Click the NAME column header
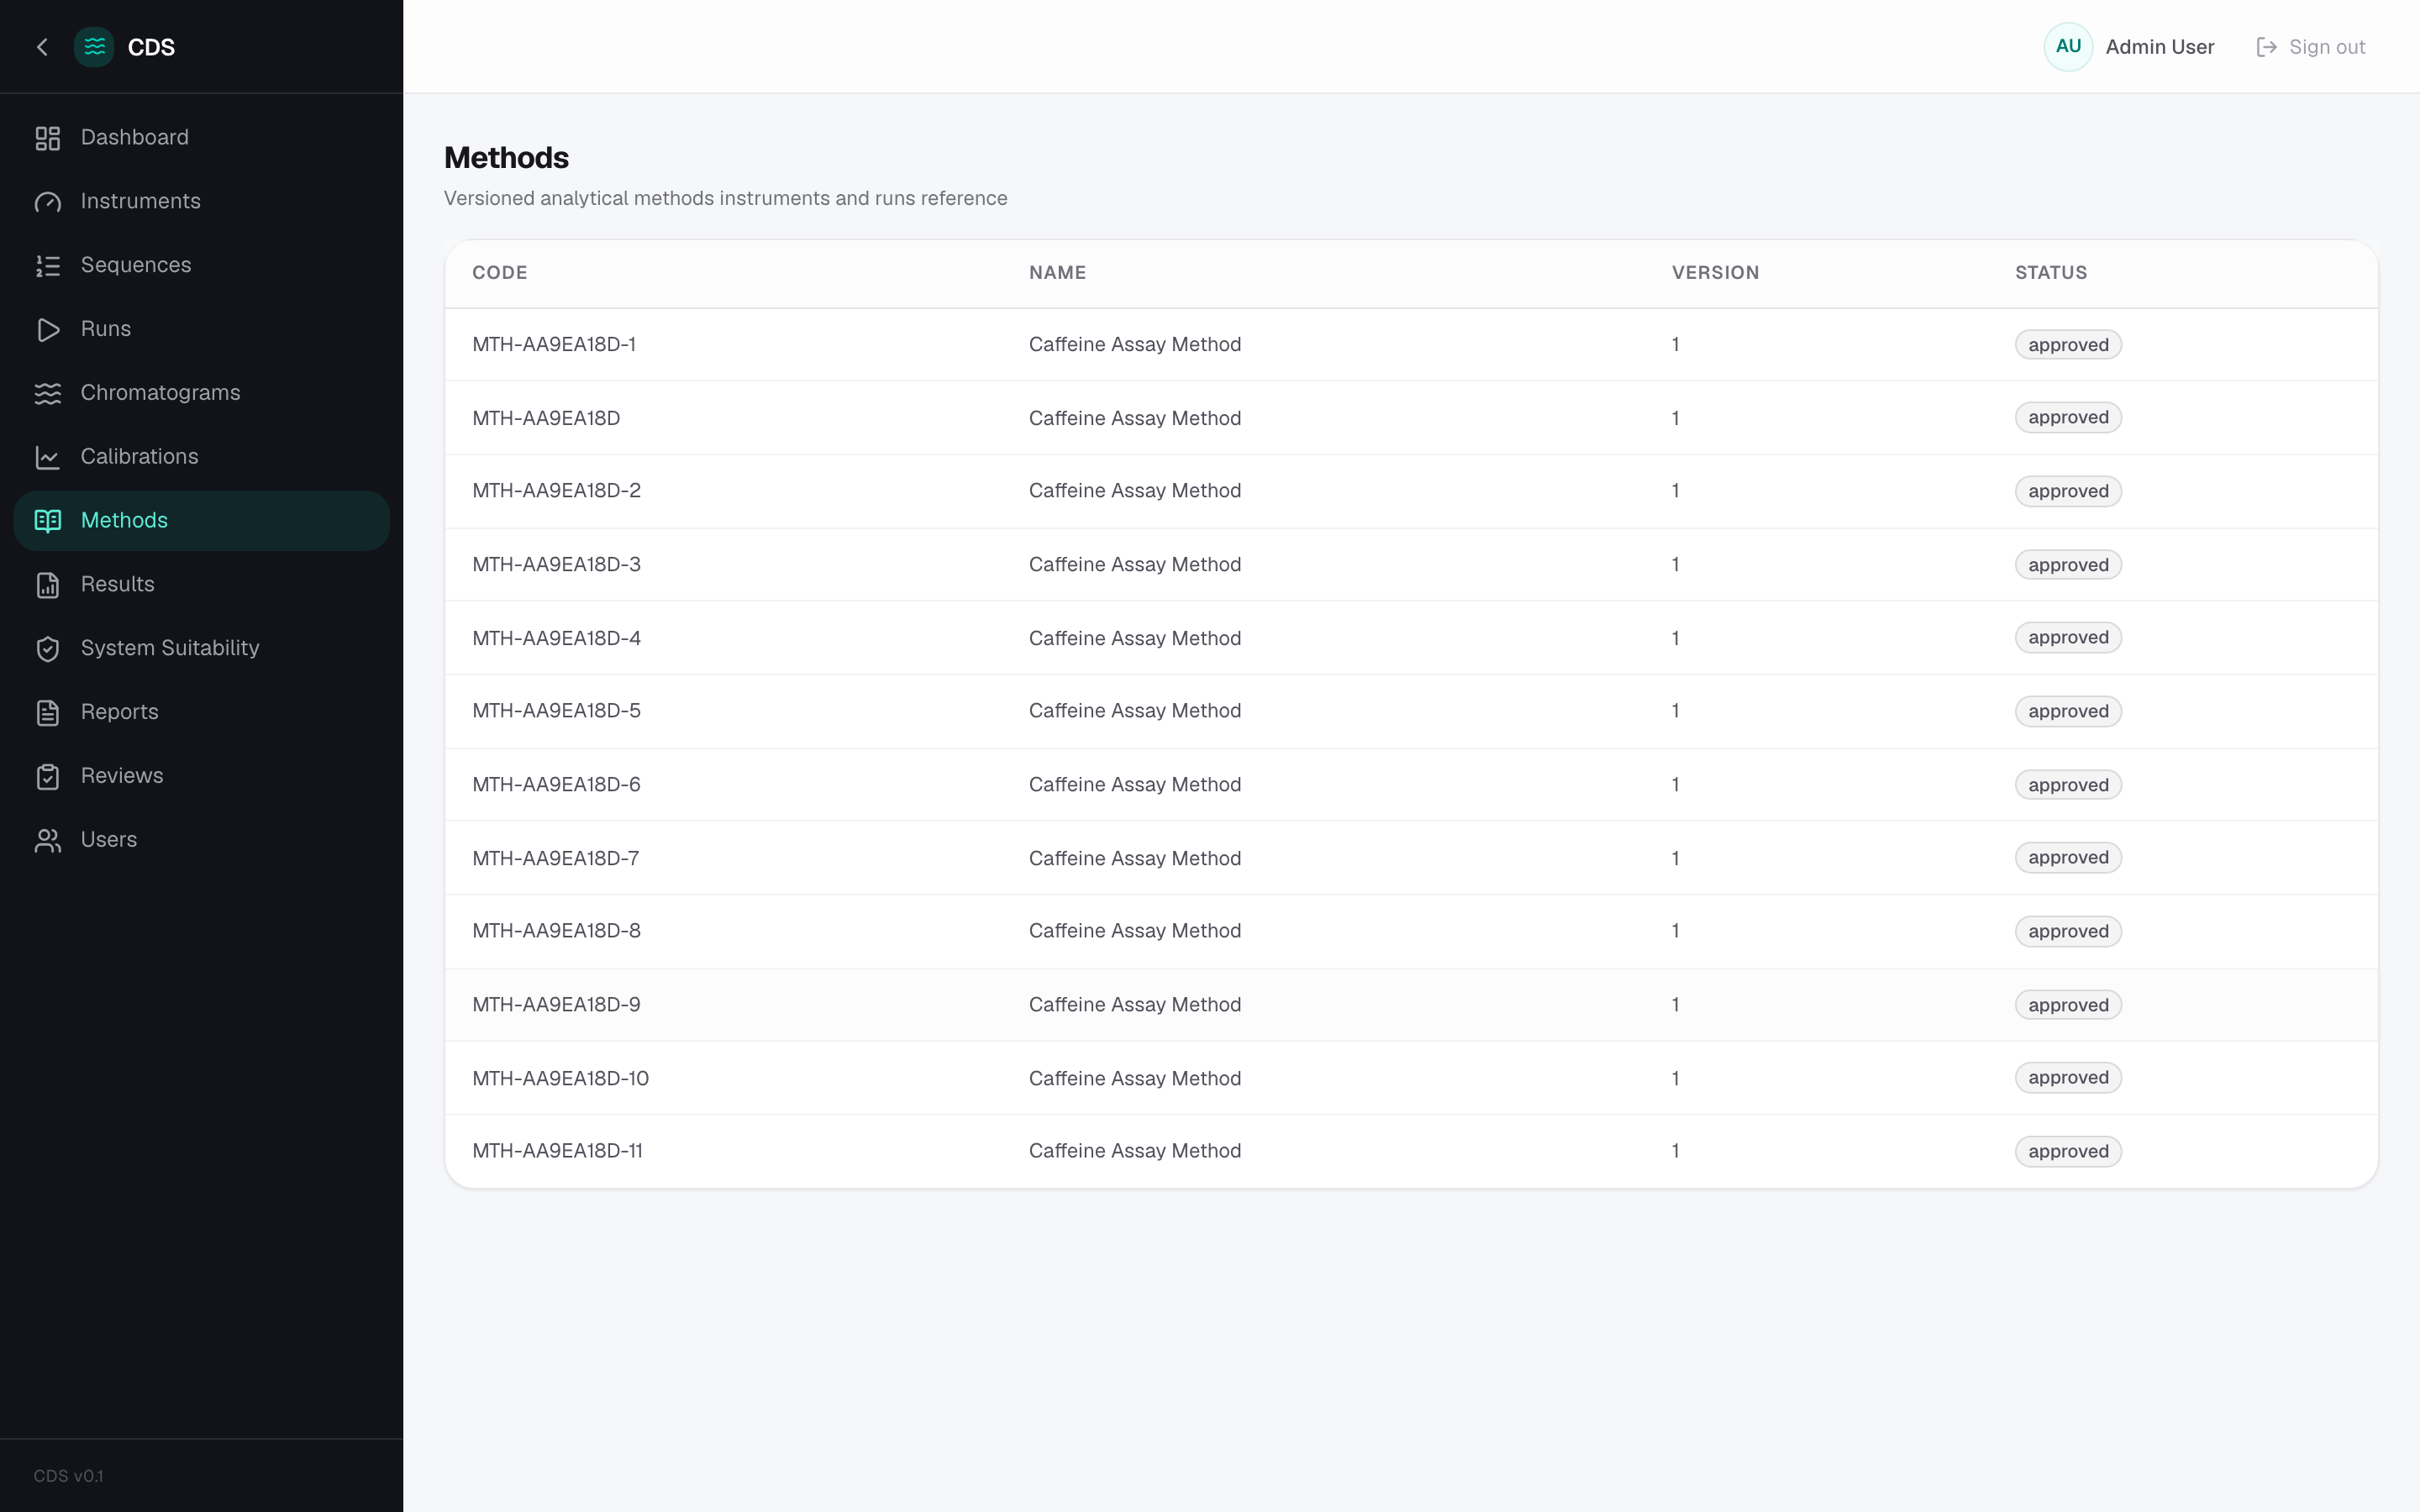2420x1512 pixels. coord(1057,273)
